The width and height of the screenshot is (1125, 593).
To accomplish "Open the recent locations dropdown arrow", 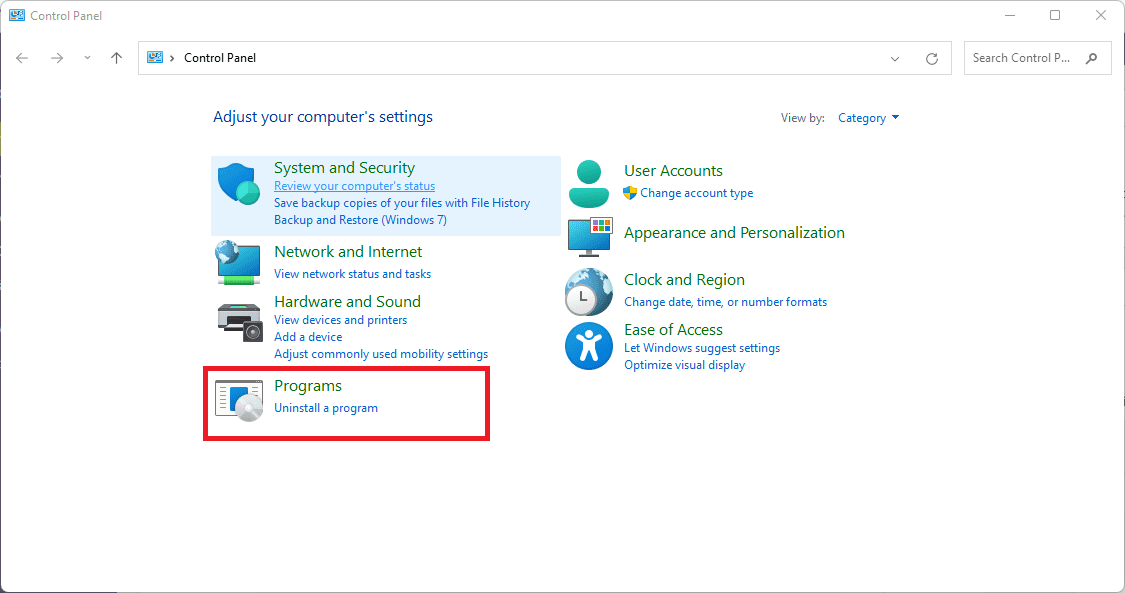I will point(87,58).
